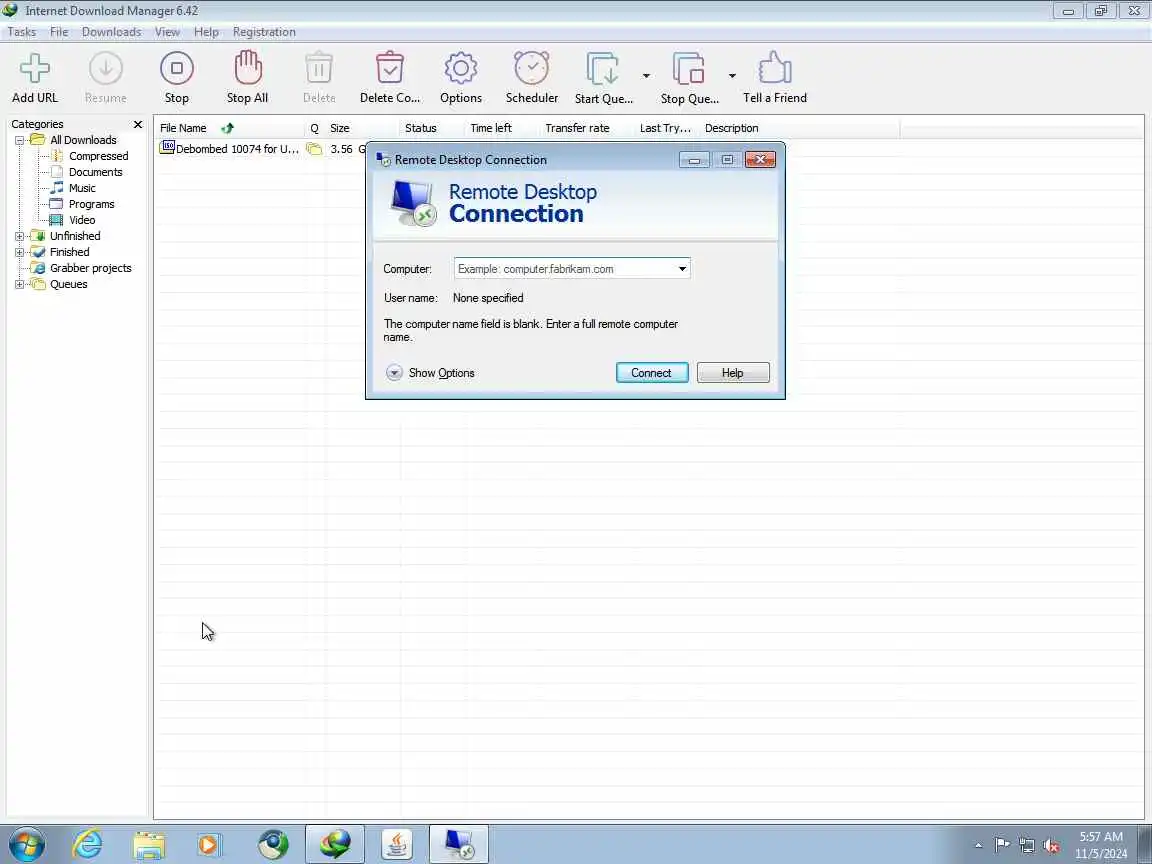1152x864 pixels.
Task: Click the Connect button
Action: point(652,373)
